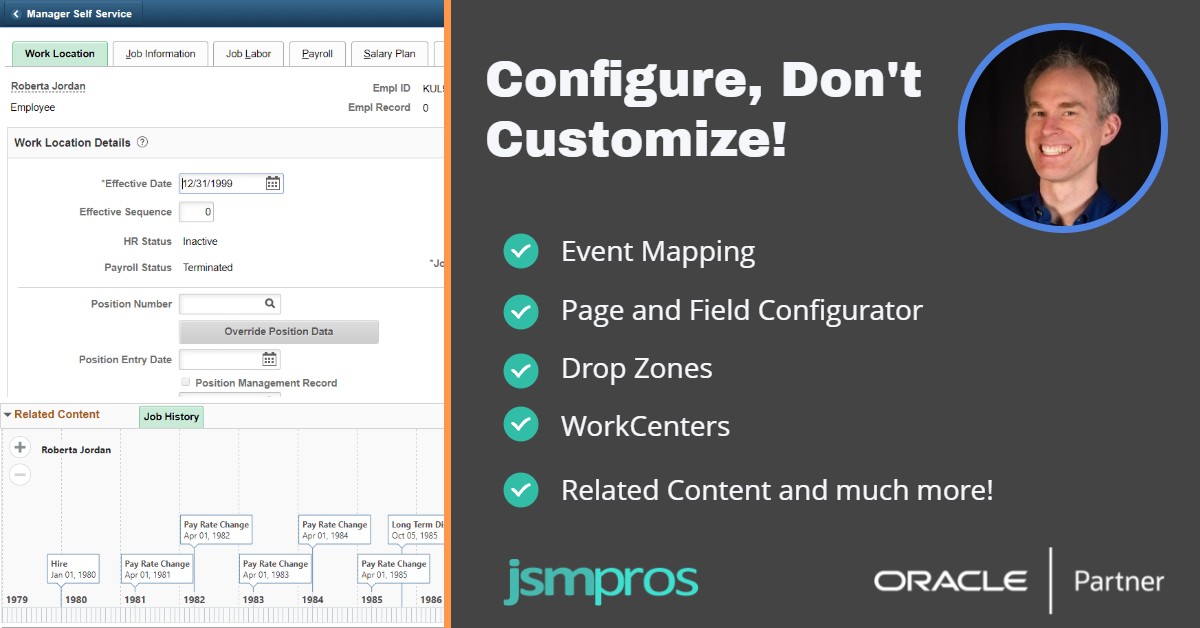
Task: Click the WorkCenters text
Action: pyautogui.click(x=645, y=426)
